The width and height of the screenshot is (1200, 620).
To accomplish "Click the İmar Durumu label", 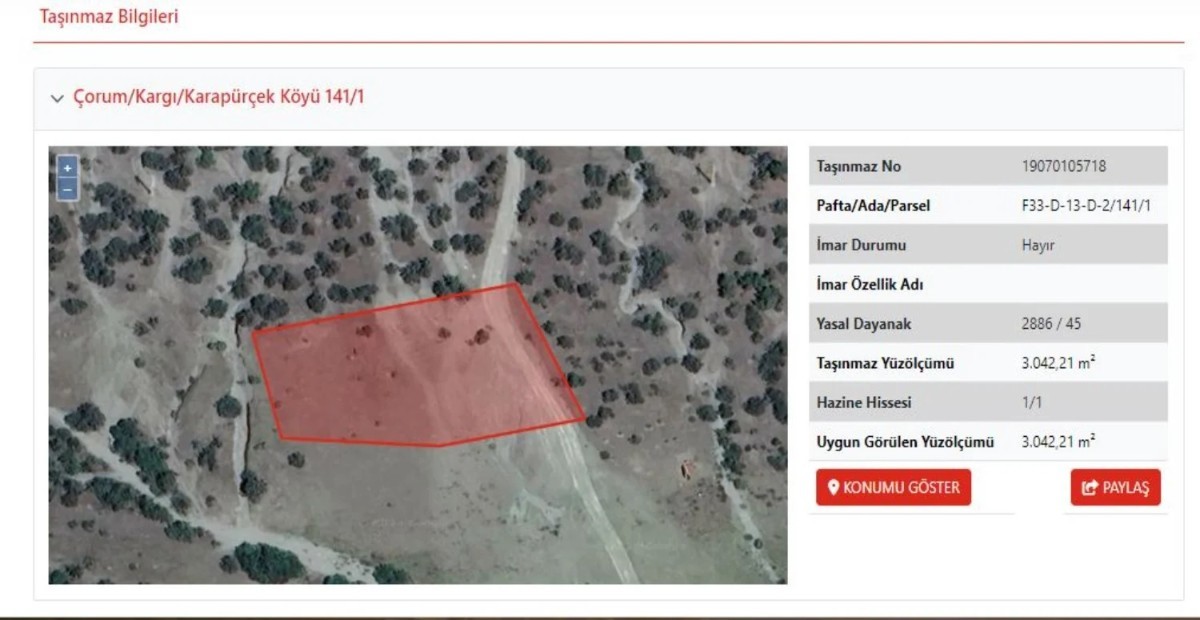I will click(861, 245).
